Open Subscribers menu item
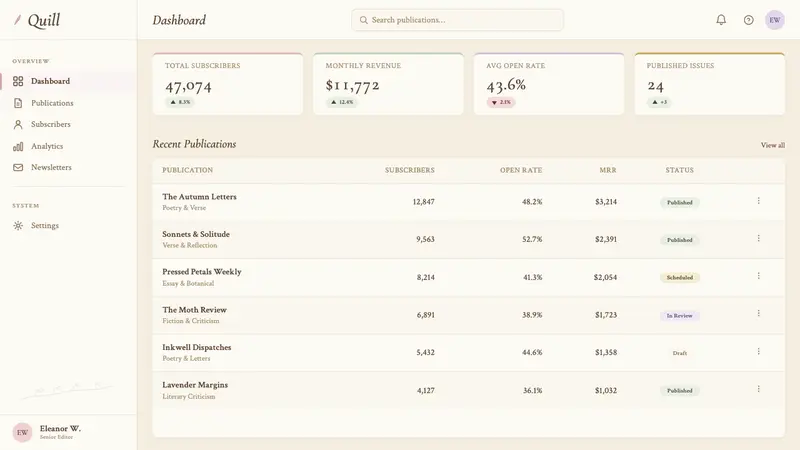Viewport: 800px width, 450px height. pos(68,124)
